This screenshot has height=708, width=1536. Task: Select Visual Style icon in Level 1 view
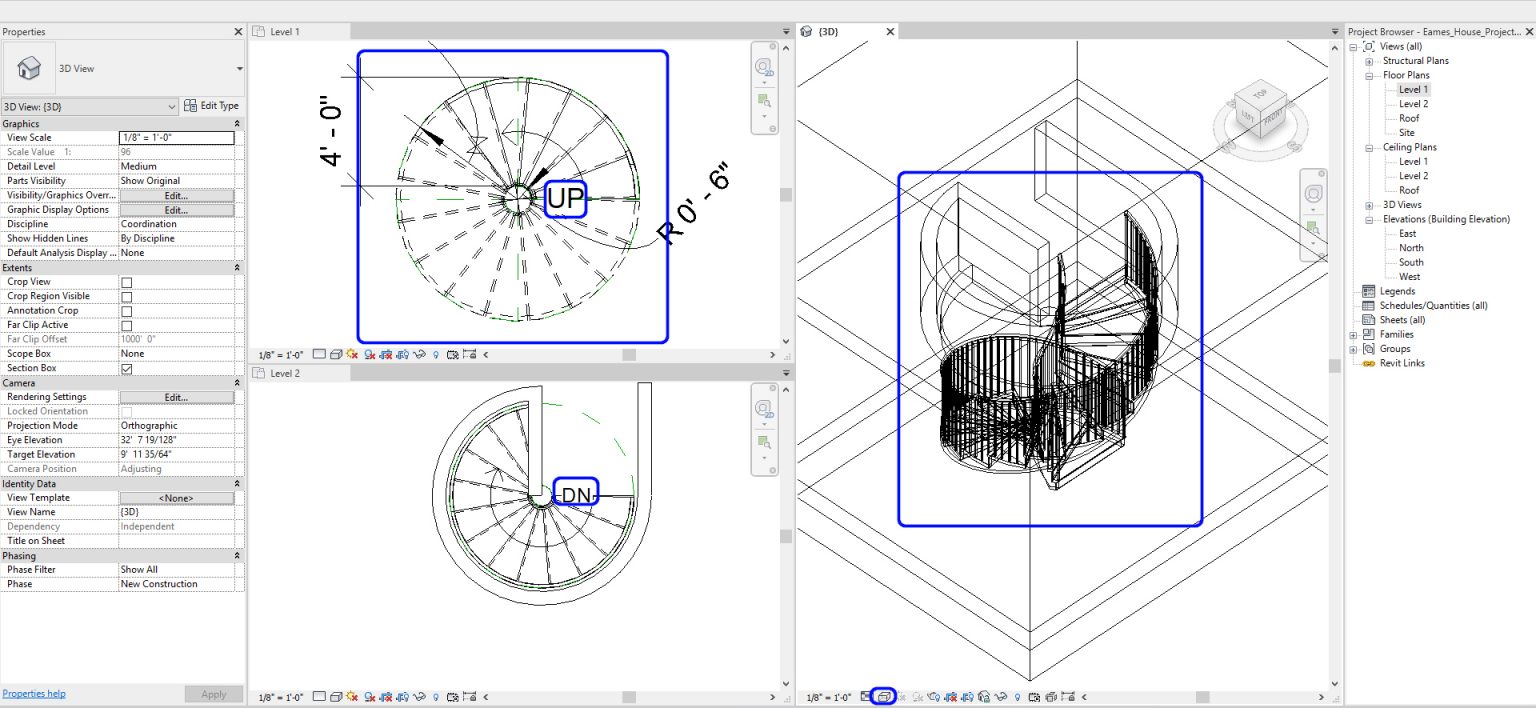pos(337,354)
